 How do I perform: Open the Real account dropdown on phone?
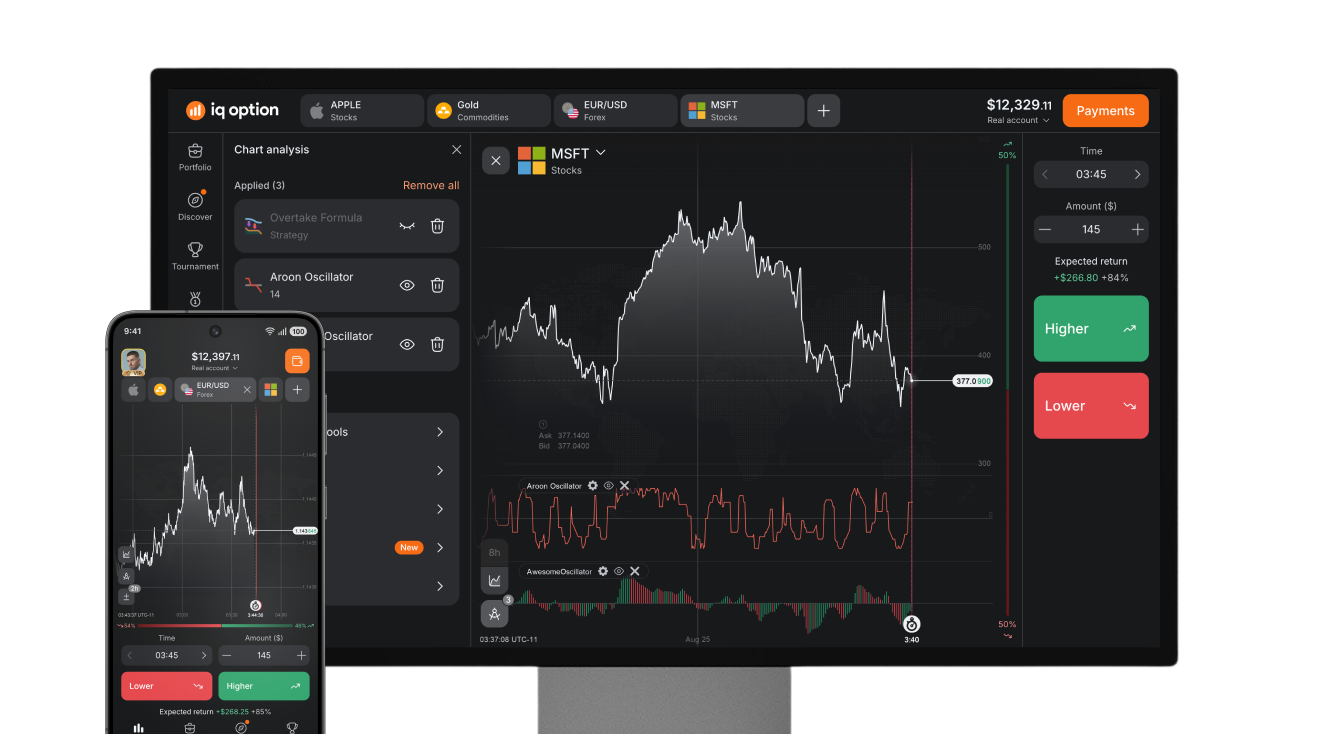215,368
